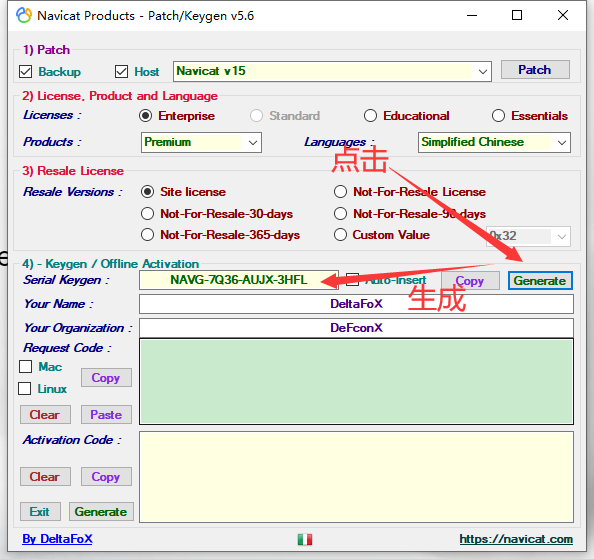Select the Educational license radio
The image size is (594, 559).
tap(370, 116)
